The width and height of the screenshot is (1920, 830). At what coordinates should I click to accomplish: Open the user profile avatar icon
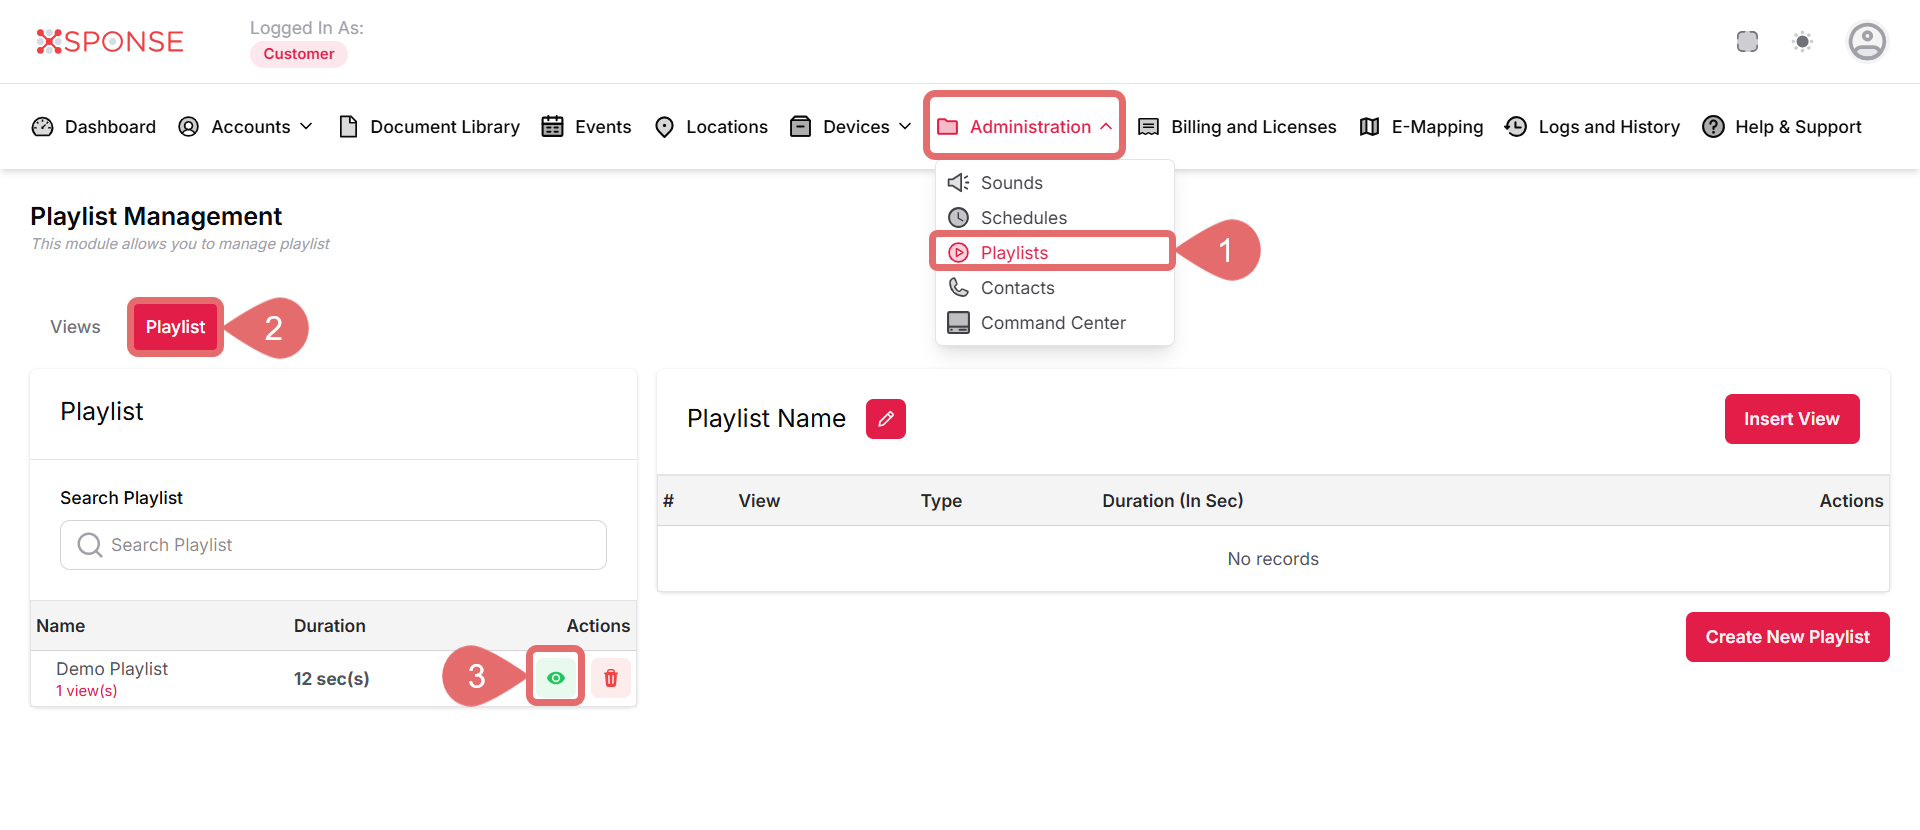[x=1866, y=42]
